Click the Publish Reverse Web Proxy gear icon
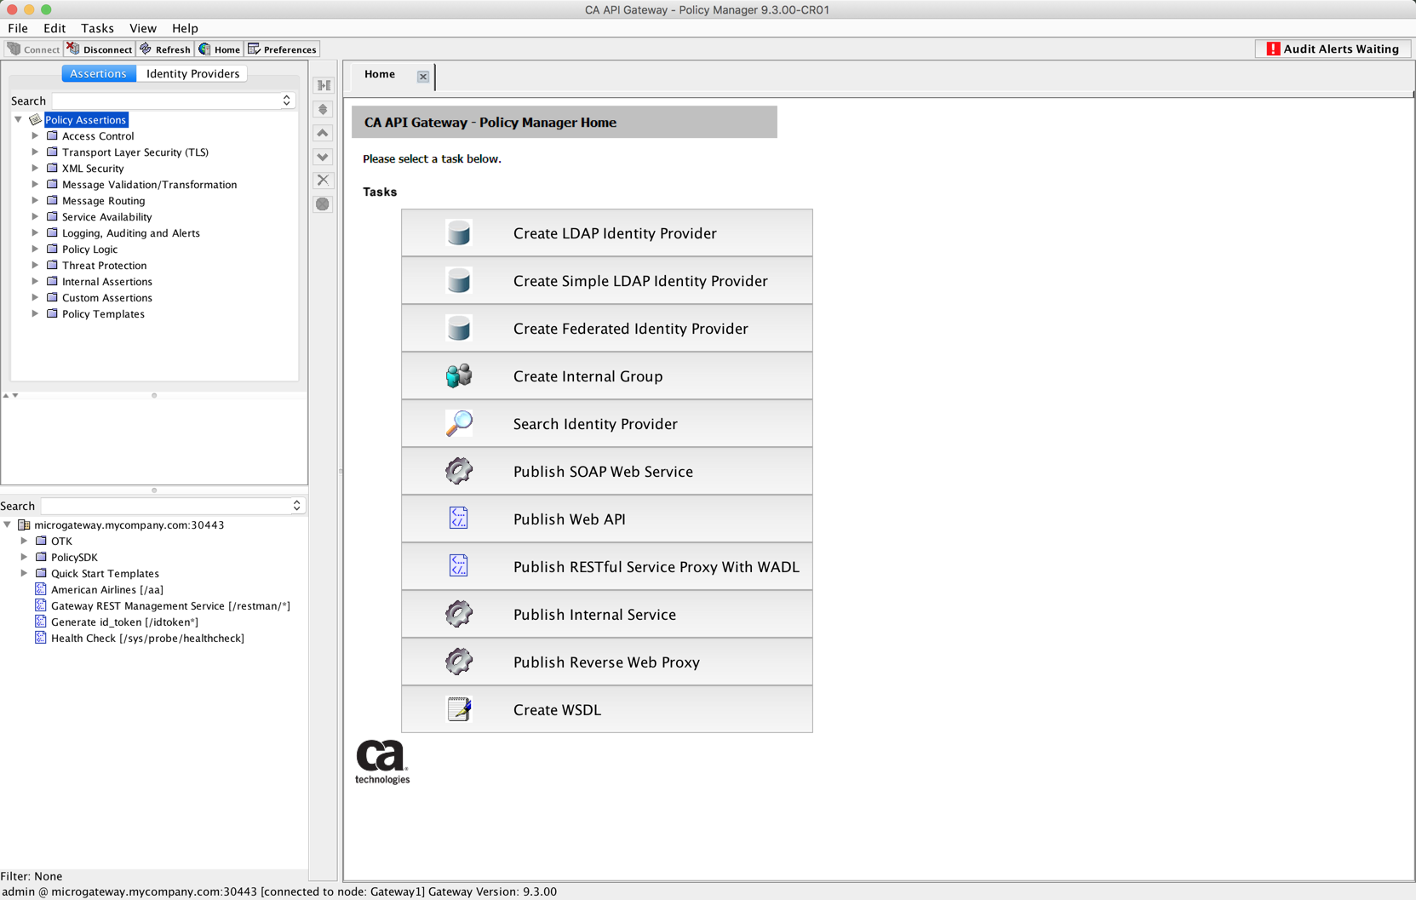 tap(459, 662)
